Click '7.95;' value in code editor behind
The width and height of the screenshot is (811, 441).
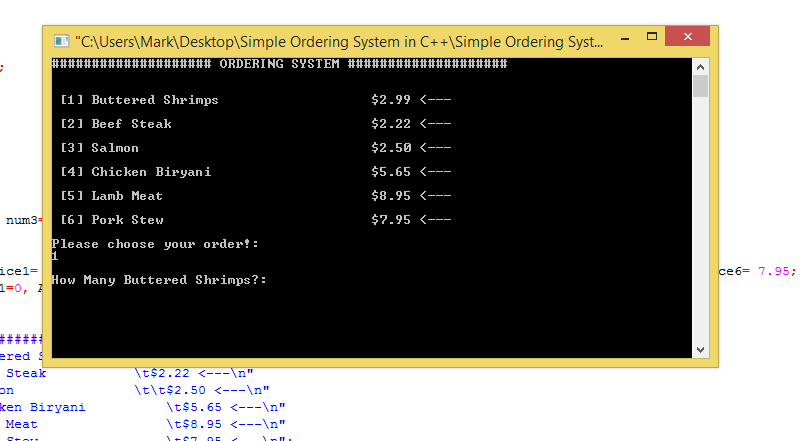click(x=777, y=271)
